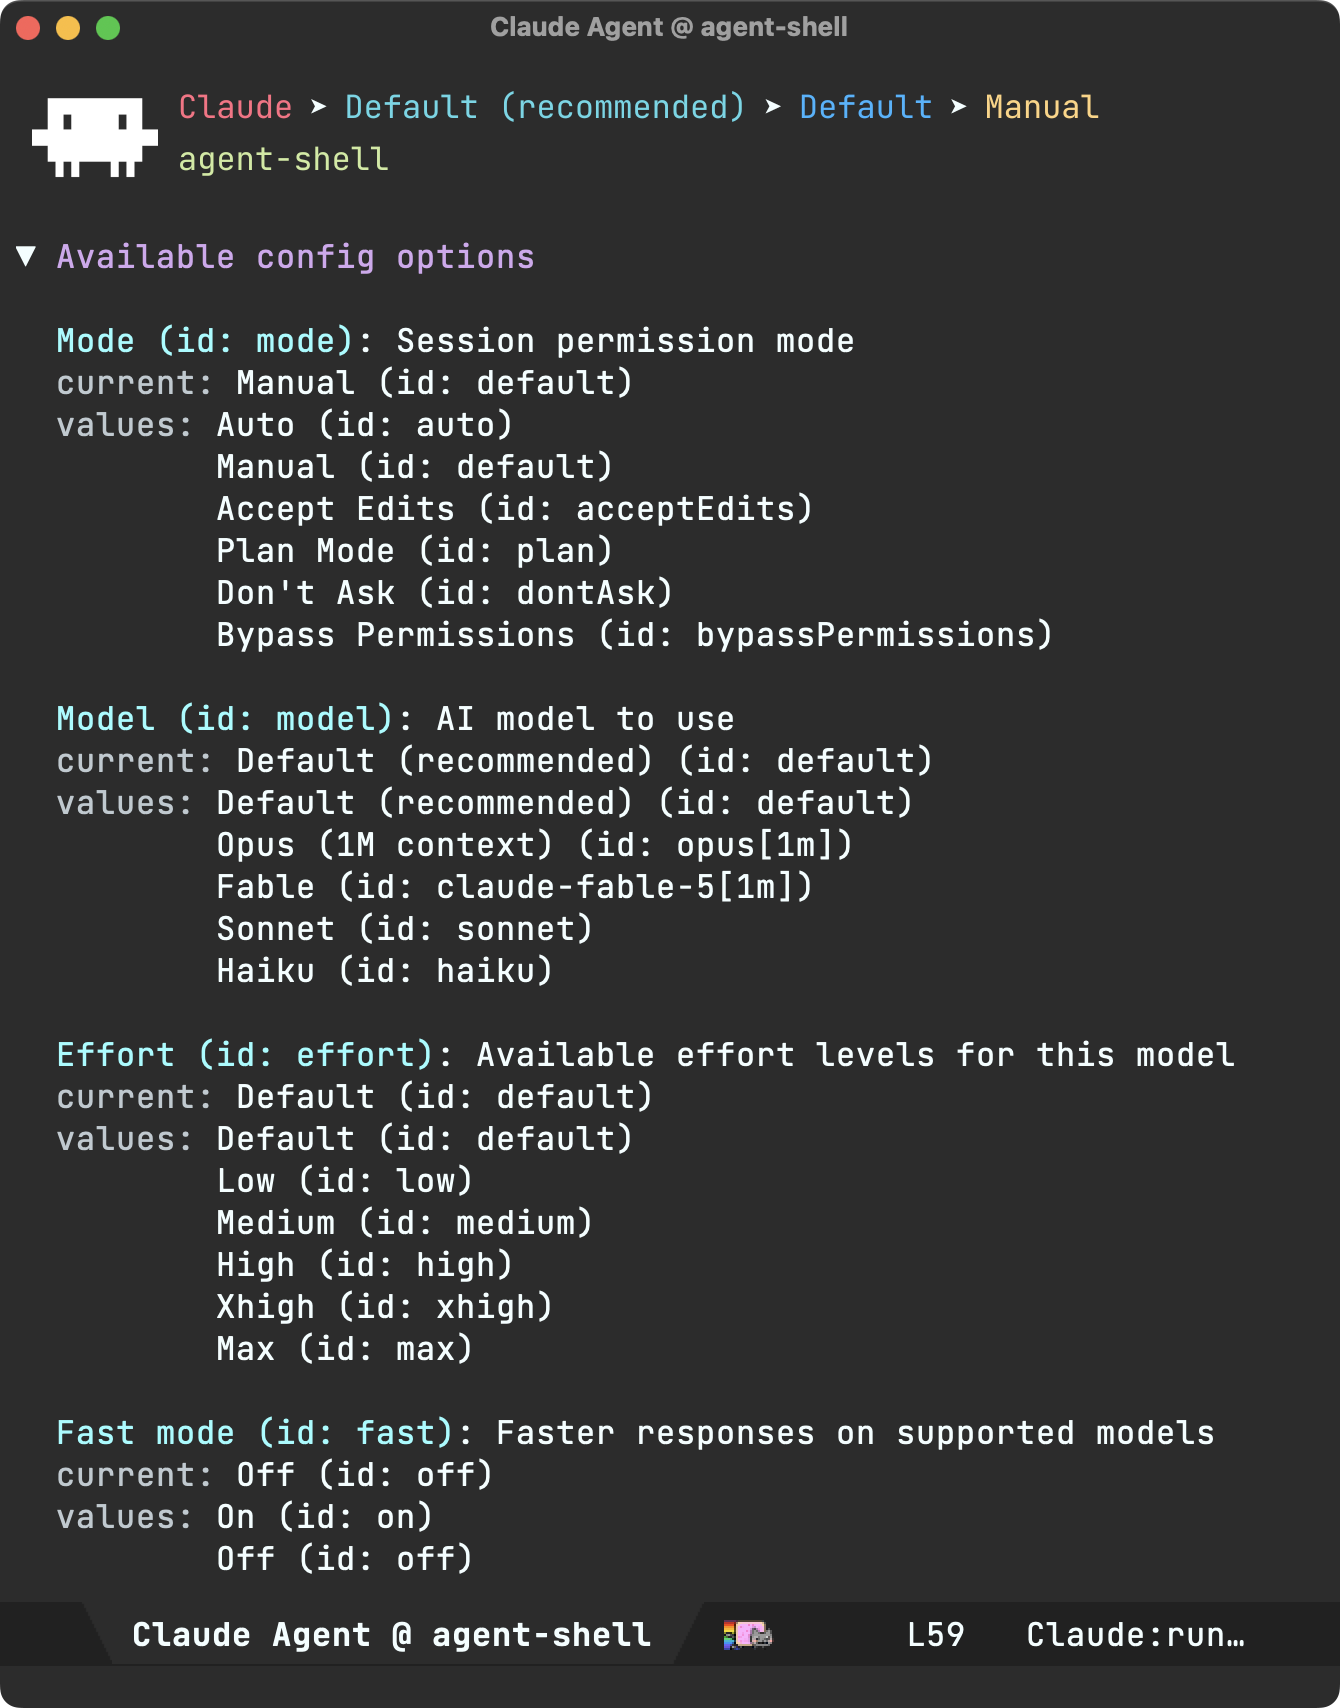This screenshot has width=1340, height=1708.
Task: Choose the Haiku model value
Action: [x=385, y=971]
